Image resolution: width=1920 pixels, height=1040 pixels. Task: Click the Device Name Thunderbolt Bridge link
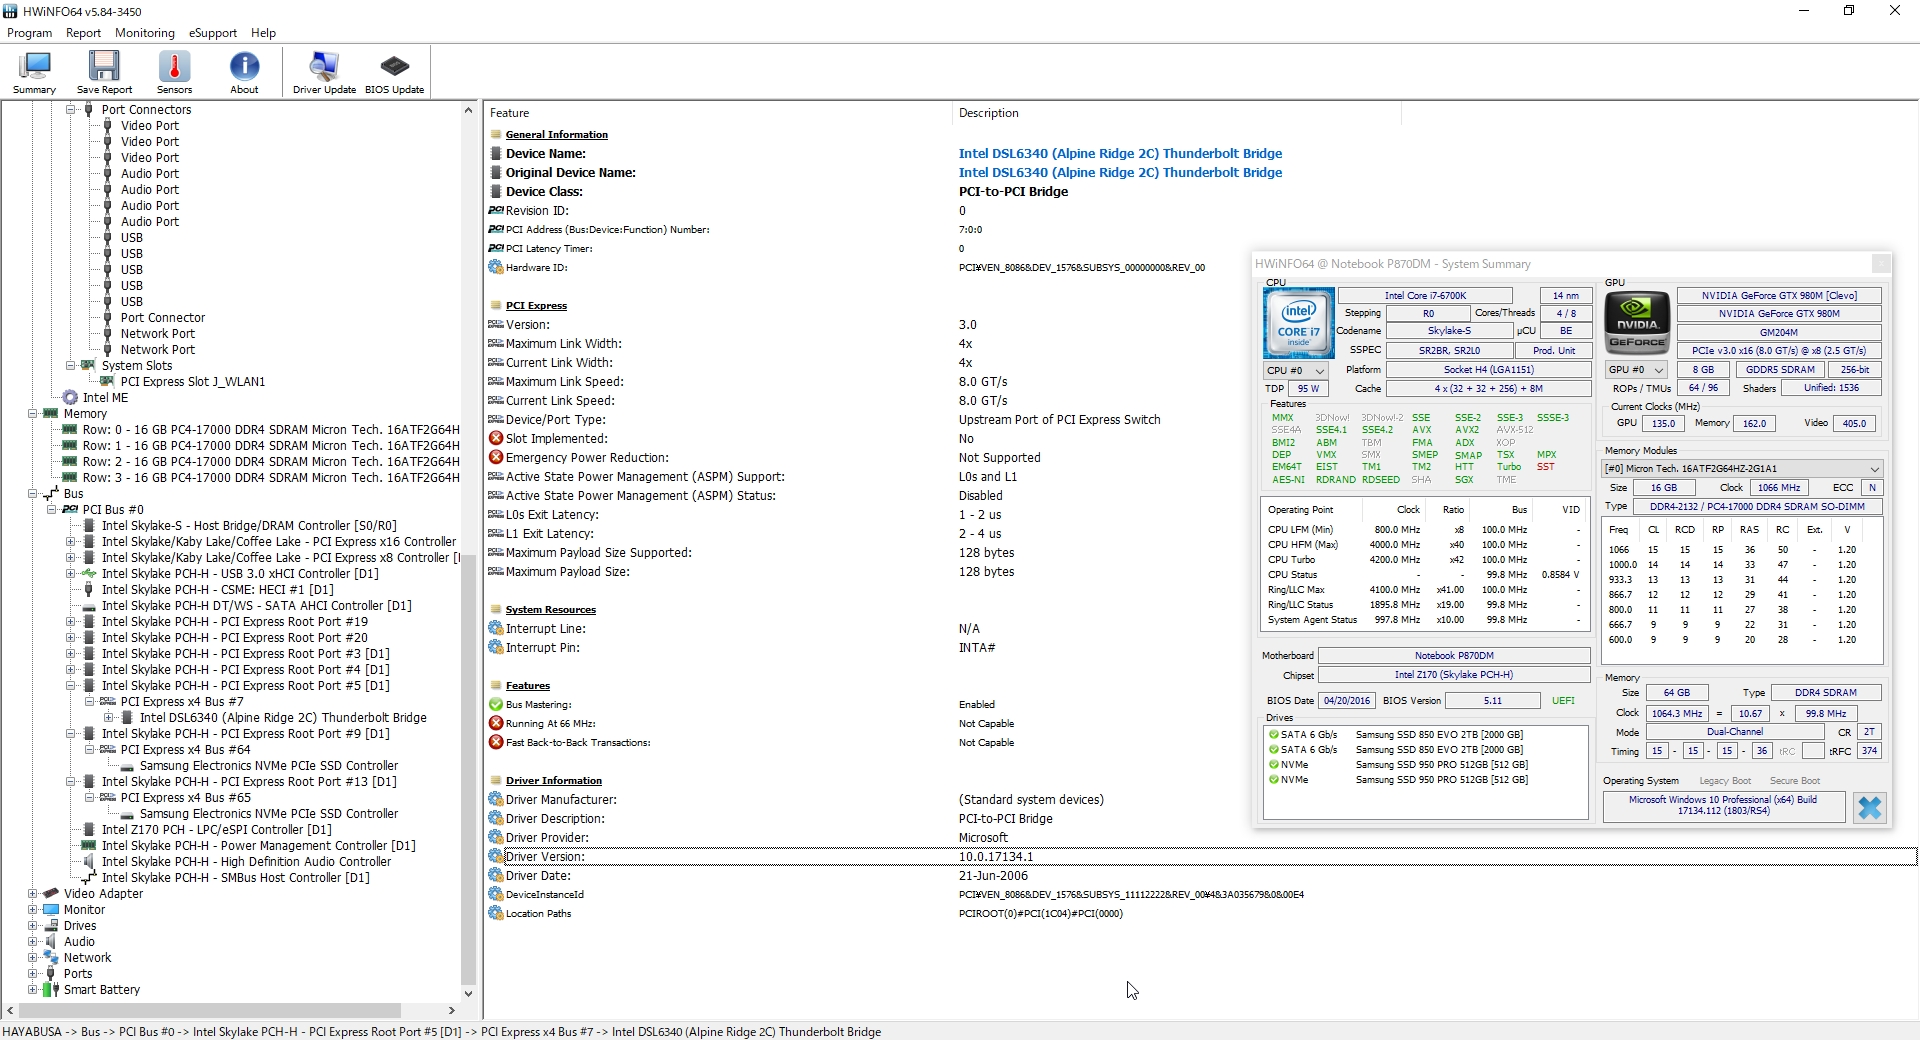(1119, 154)
